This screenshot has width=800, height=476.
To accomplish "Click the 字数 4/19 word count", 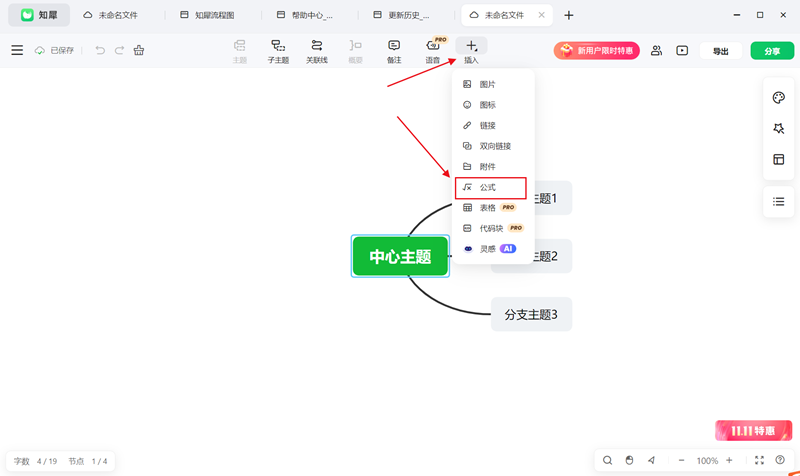I will [x=35, y=461].
